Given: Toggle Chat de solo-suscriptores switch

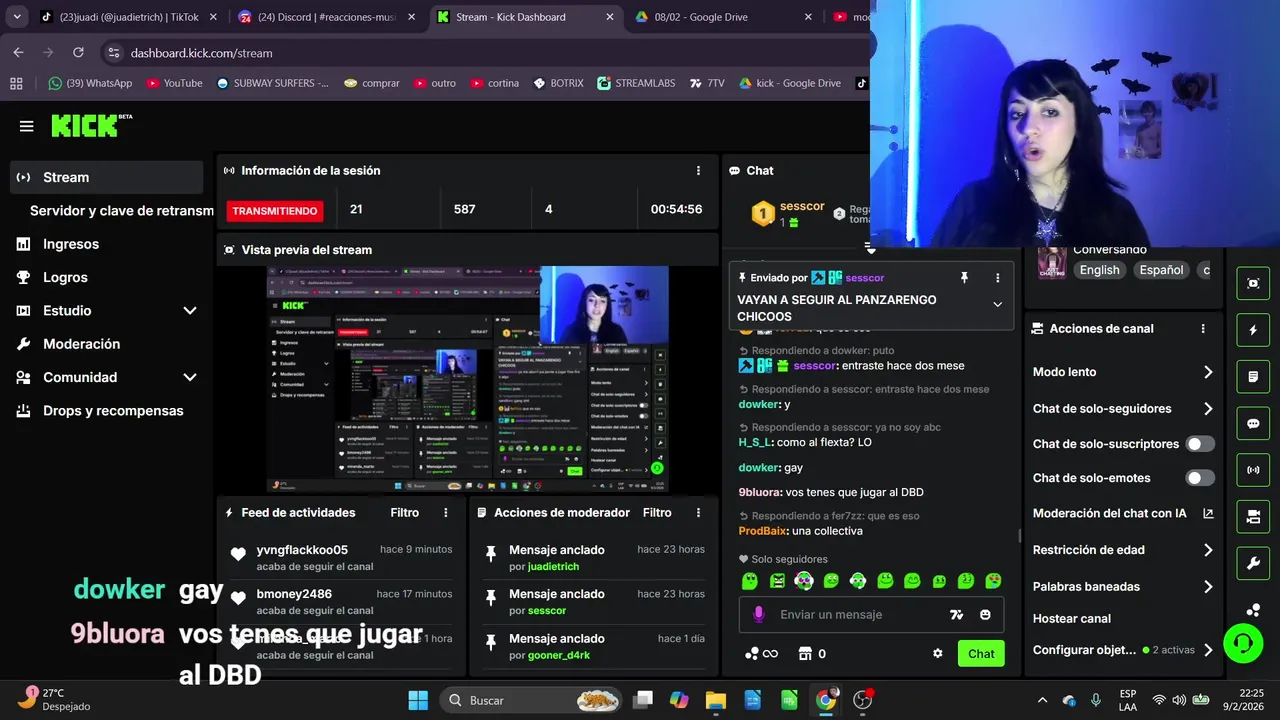Looking at the screenshot, I should click(1200, 444).
